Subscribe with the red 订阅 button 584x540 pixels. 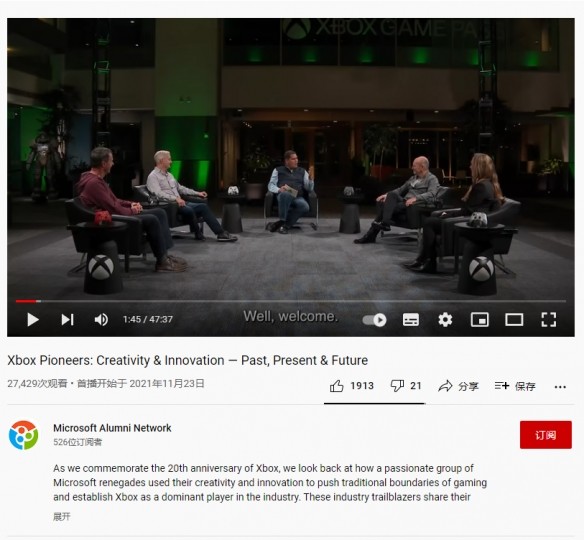(x=546, y=435)
